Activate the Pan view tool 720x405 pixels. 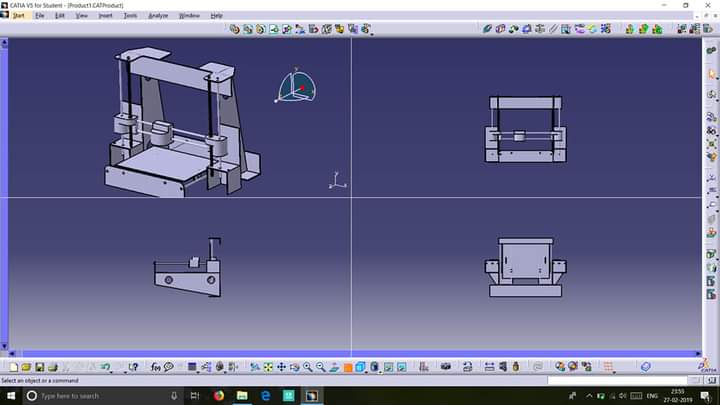pos(281,367)
